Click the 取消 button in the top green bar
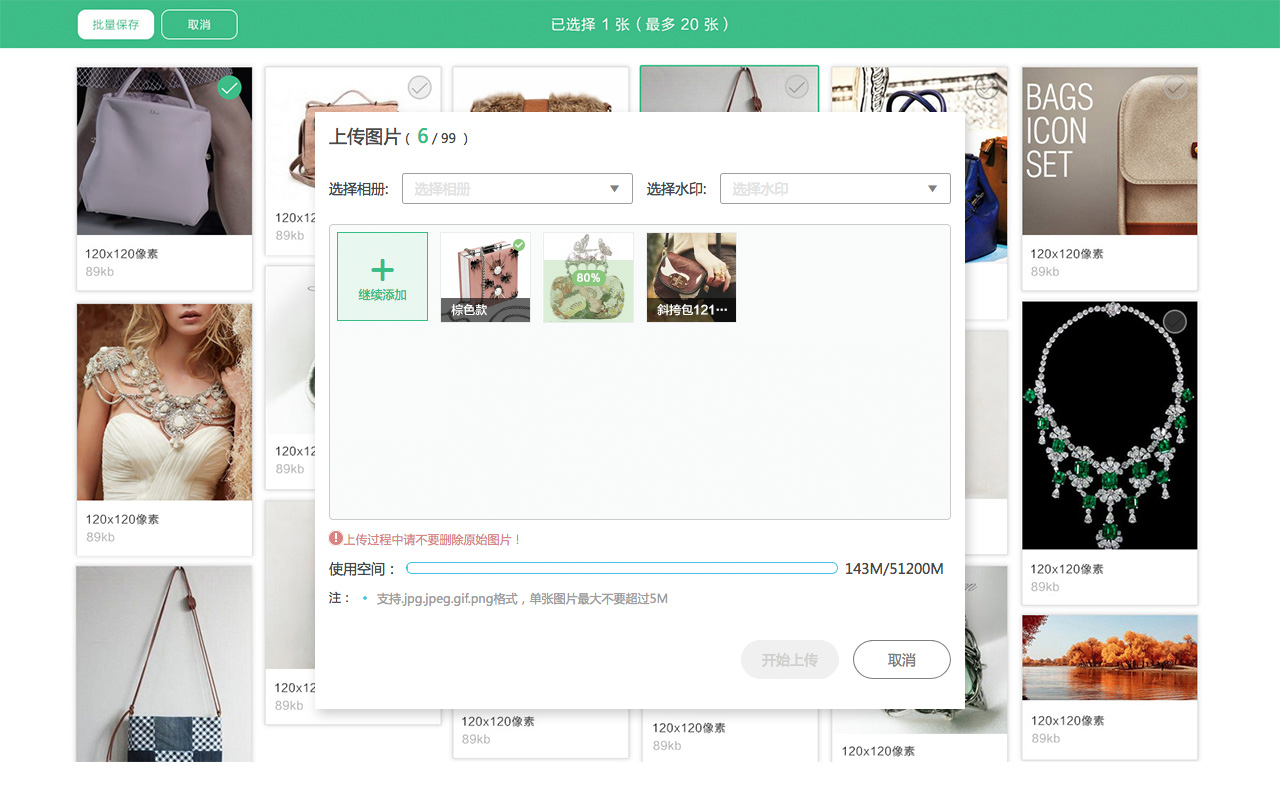This screenshot has height=800, width=1280. point(199,23)
